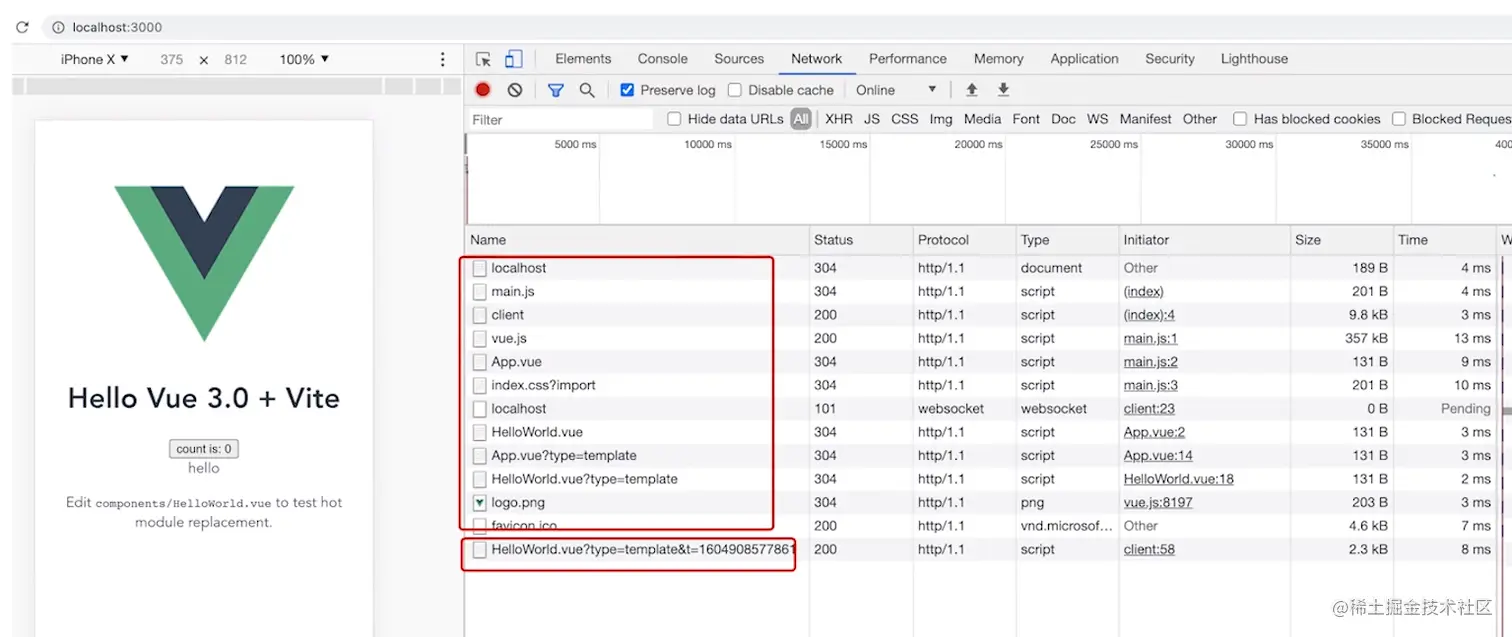The image size is (1512, 637).
Task: Click the 812 height field
Action: 236,59
